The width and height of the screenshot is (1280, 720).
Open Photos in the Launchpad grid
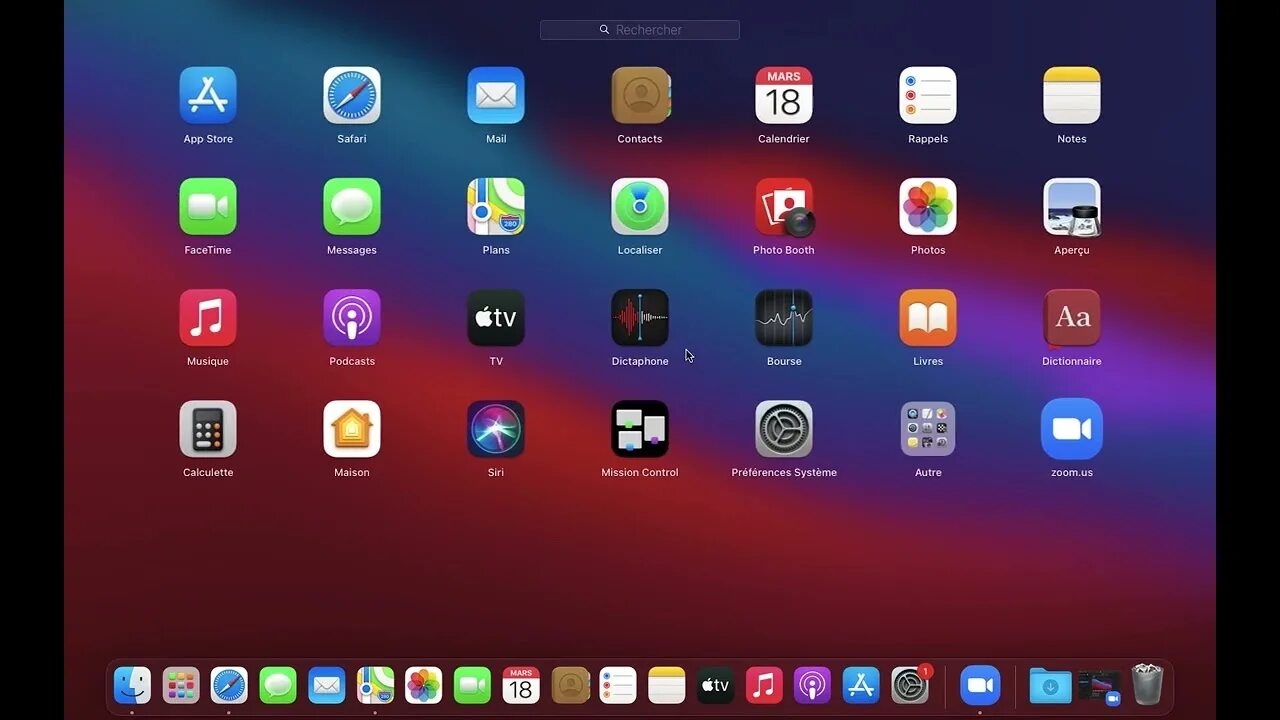[928, 207]
